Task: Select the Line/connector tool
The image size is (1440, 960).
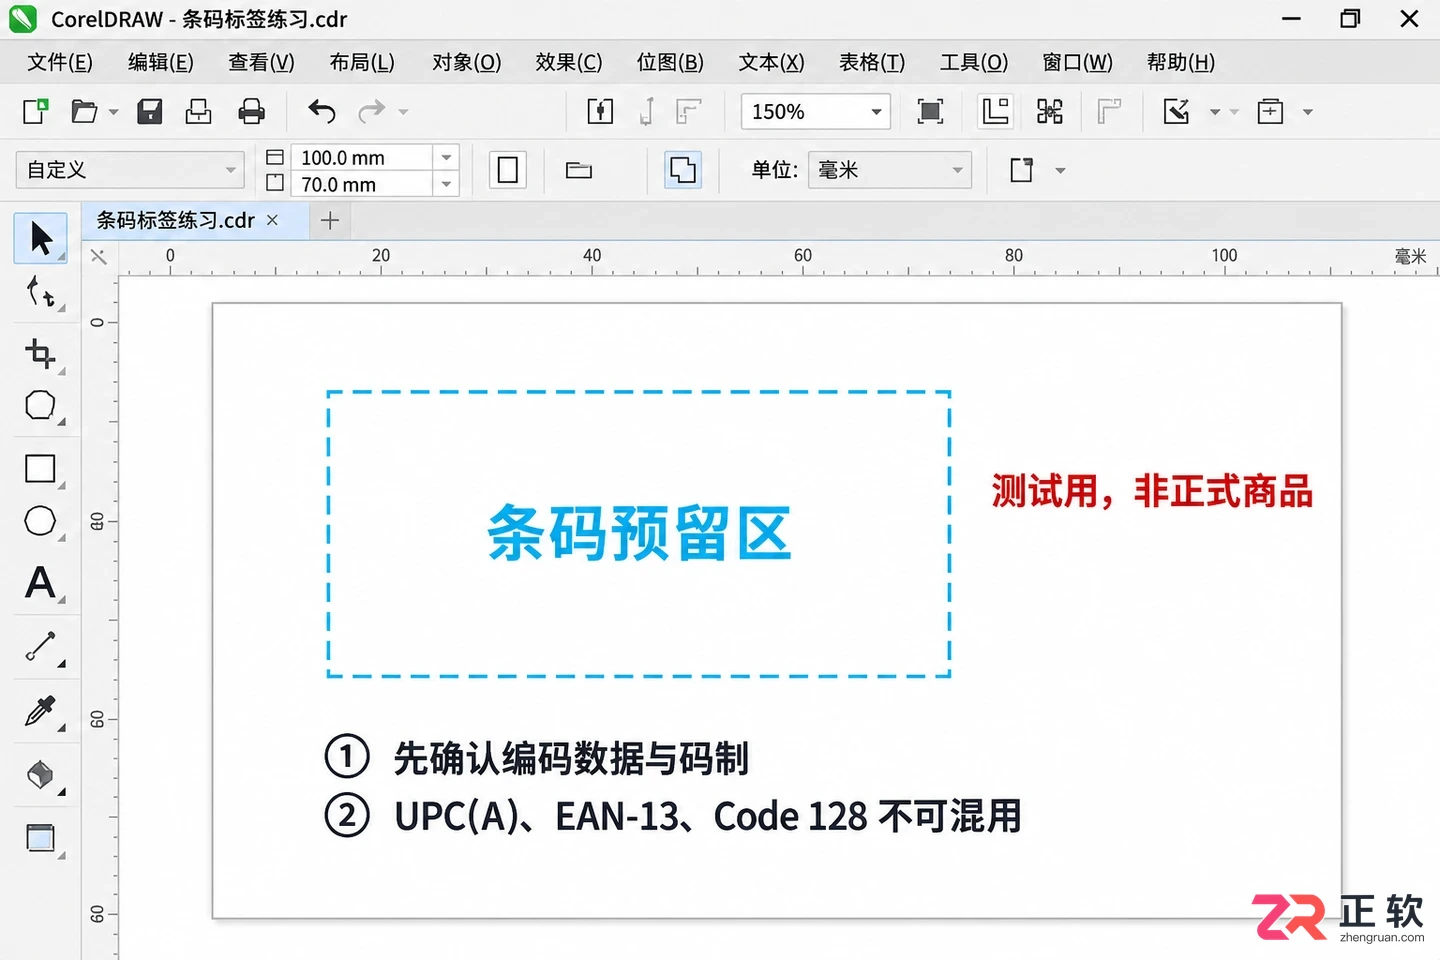Action: click(x=40, y=646)
